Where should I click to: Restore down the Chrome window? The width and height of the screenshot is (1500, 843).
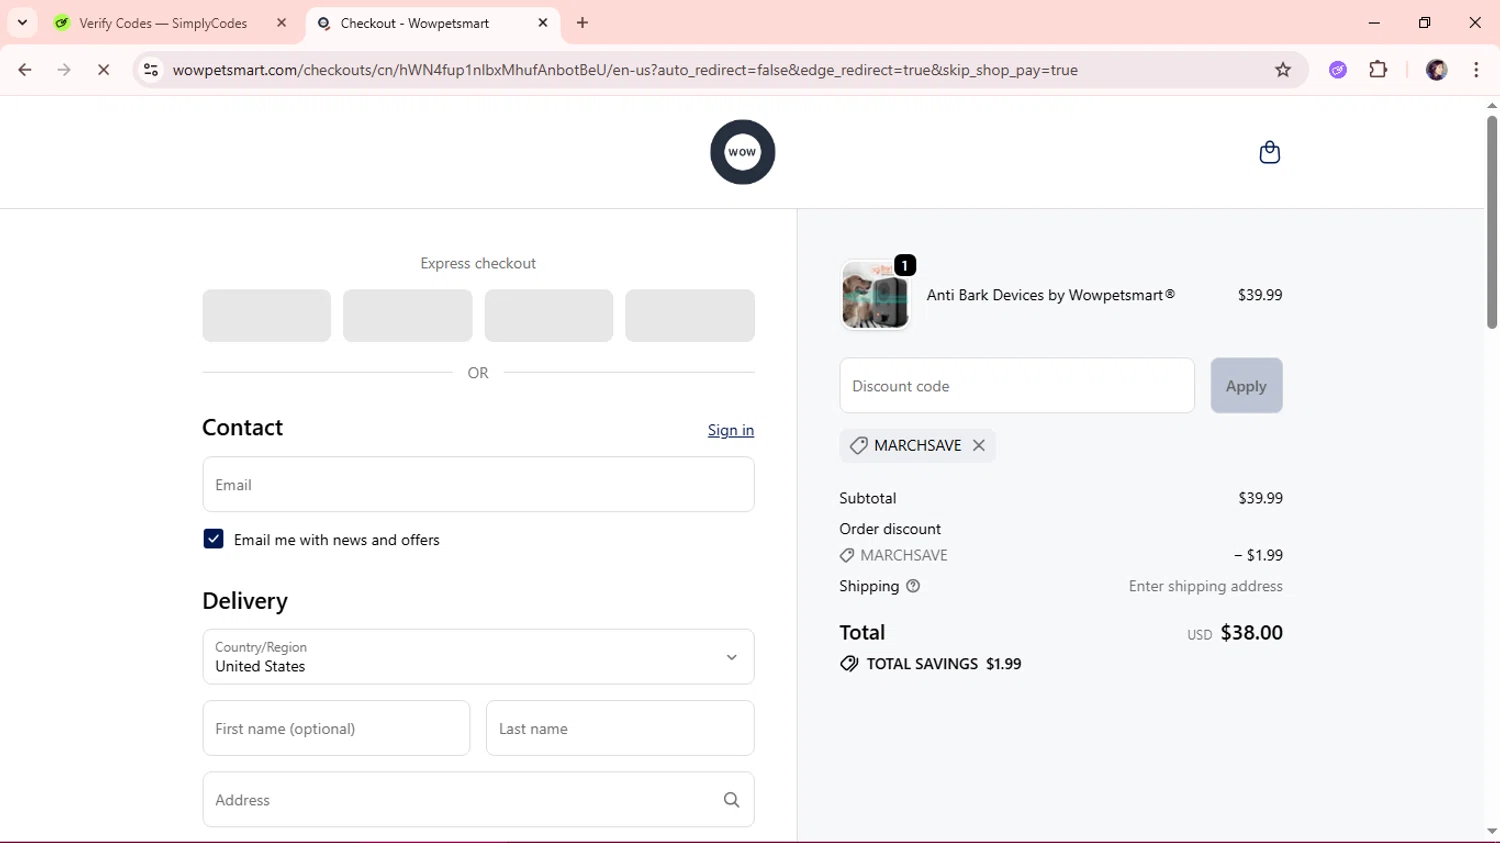point(1424,22)
